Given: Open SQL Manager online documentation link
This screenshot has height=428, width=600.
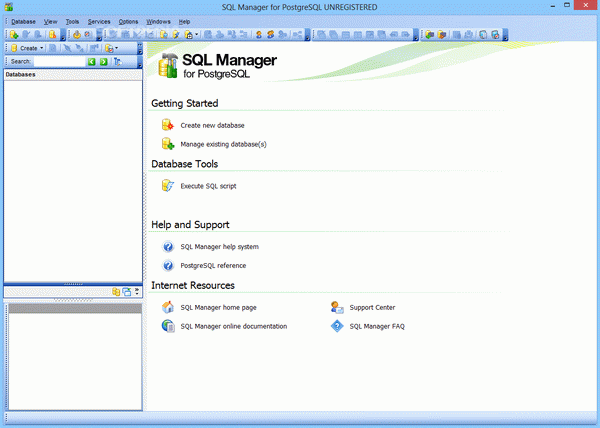Looking at the screenshot, I should 233,326.
